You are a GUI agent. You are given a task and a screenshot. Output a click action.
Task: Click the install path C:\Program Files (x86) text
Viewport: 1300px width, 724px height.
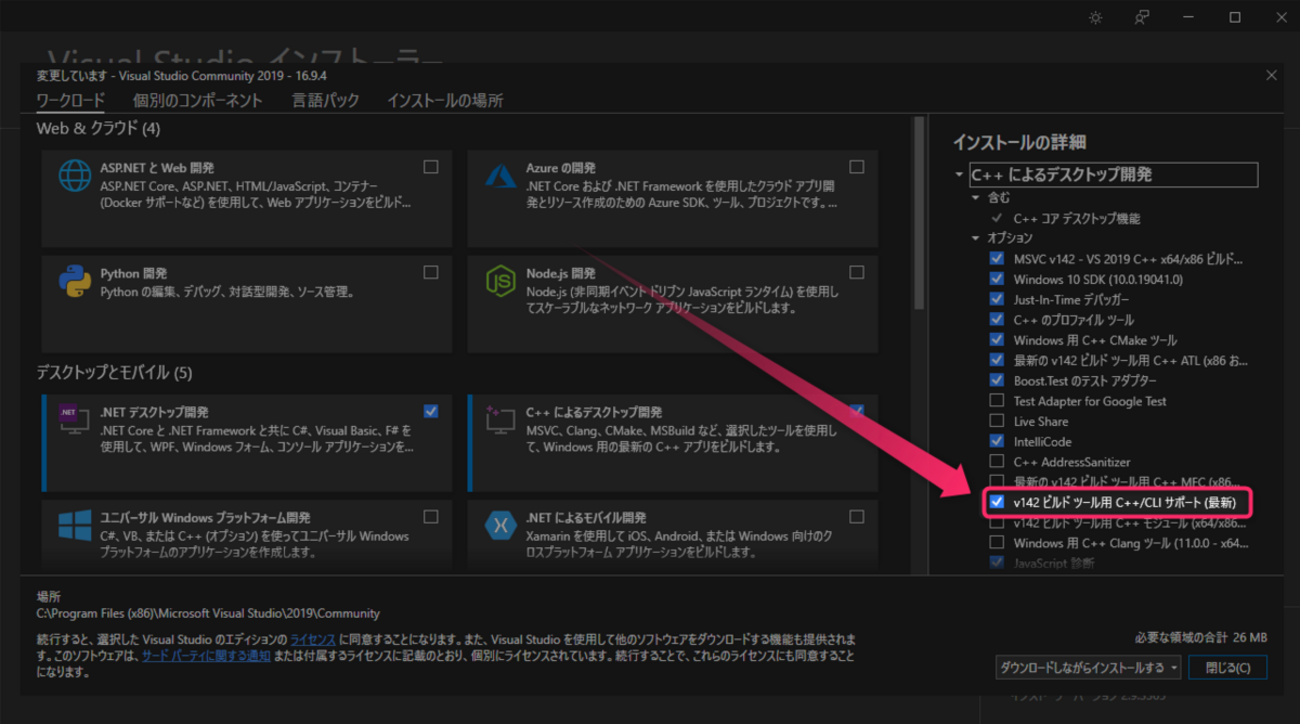[208, 613]
